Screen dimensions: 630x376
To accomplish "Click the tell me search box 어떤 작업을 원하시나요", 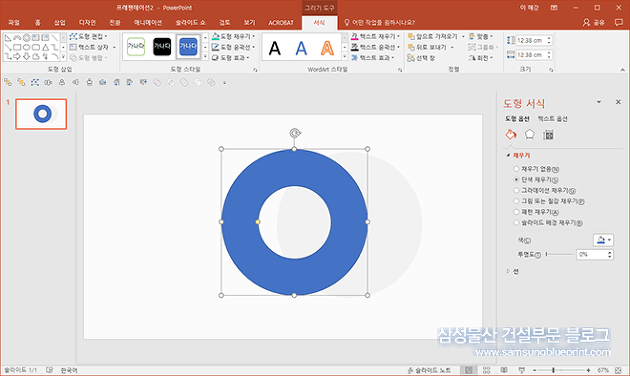I will coord(379,22).
